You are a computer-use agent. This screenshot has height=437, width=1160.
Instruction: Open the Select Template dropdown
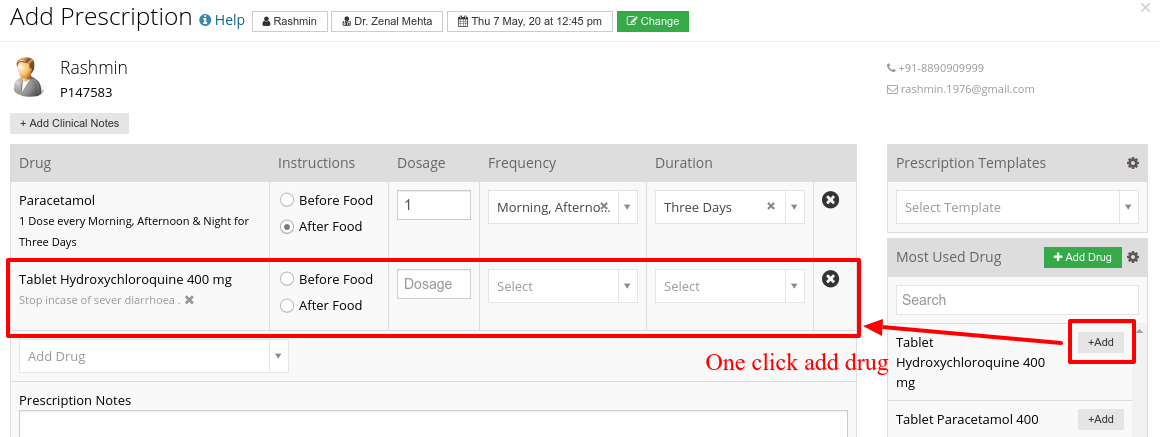coord(1017,208)
